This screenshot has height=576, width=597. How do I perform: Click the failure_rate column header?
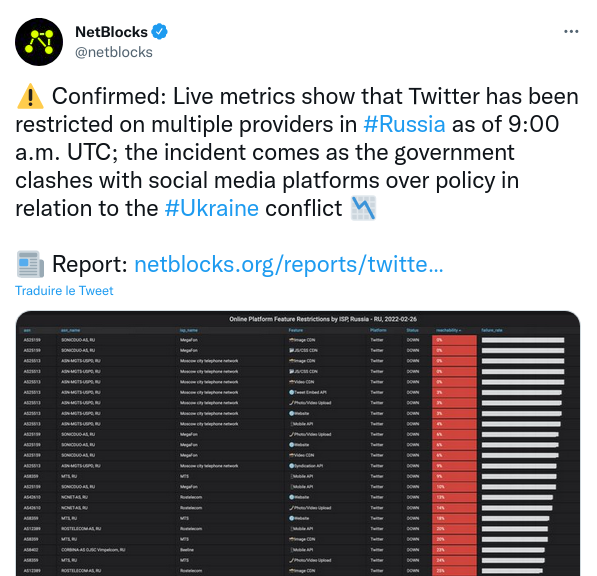point(492,330)
